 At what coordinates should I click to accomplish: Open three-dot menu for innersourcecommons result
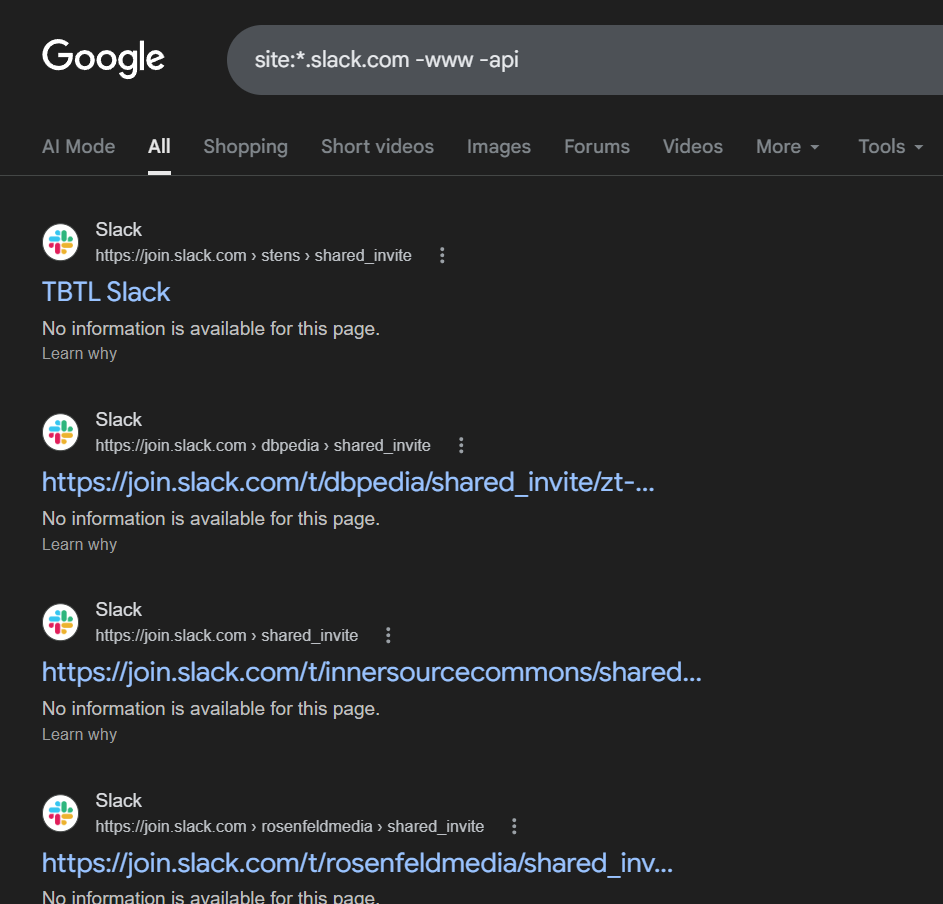point(388,635)
